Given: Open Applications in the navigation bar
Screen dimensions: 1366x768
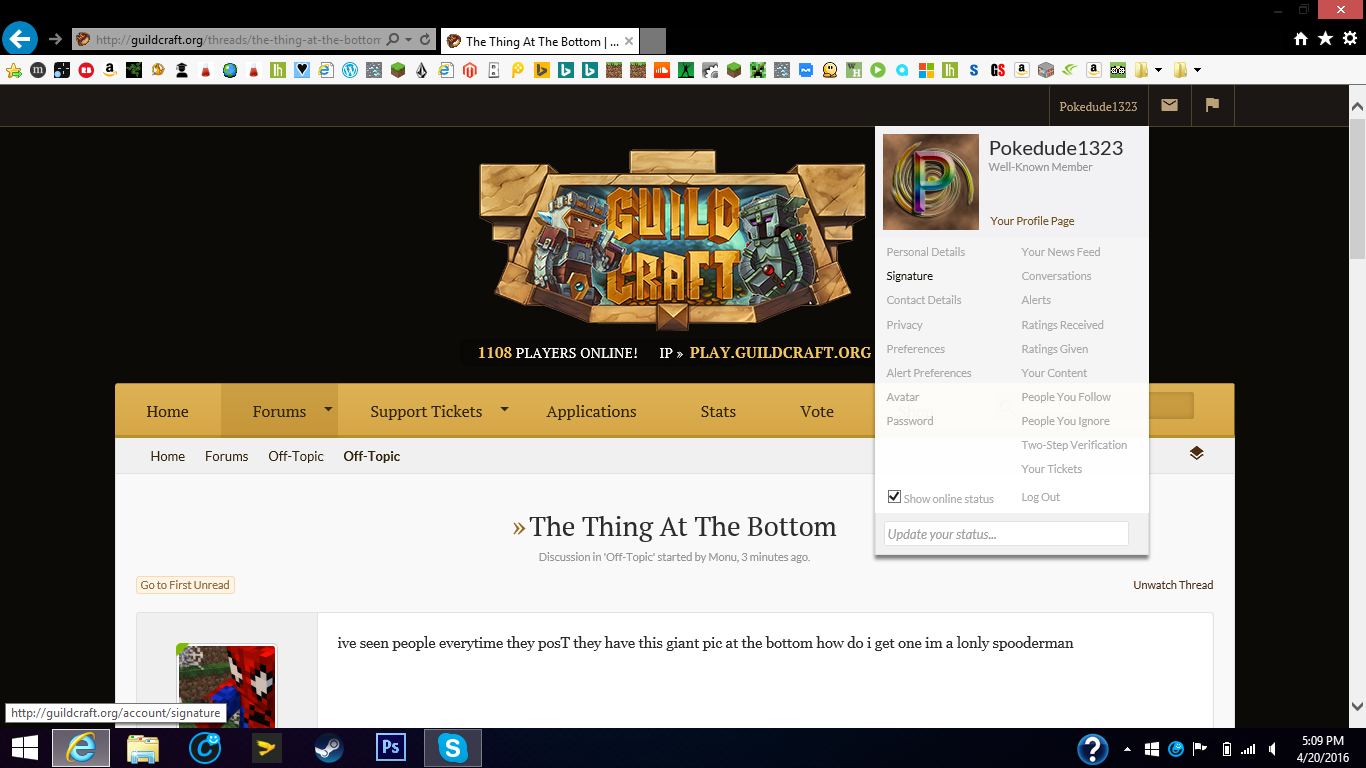Looking at the screenshot, I should (x=591, y=411).
